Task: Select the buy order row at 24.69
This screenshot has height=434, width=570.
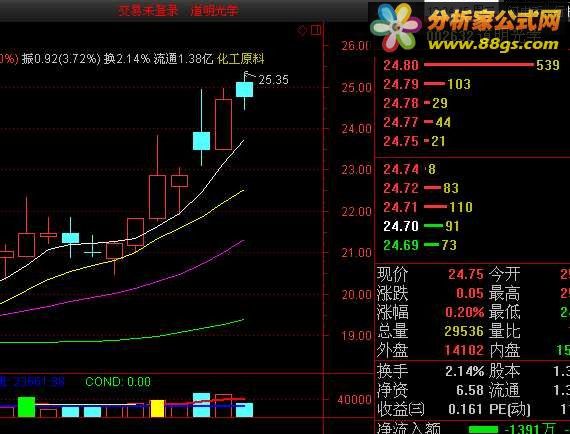Action: pyautogui.click(x=420, y=245)
